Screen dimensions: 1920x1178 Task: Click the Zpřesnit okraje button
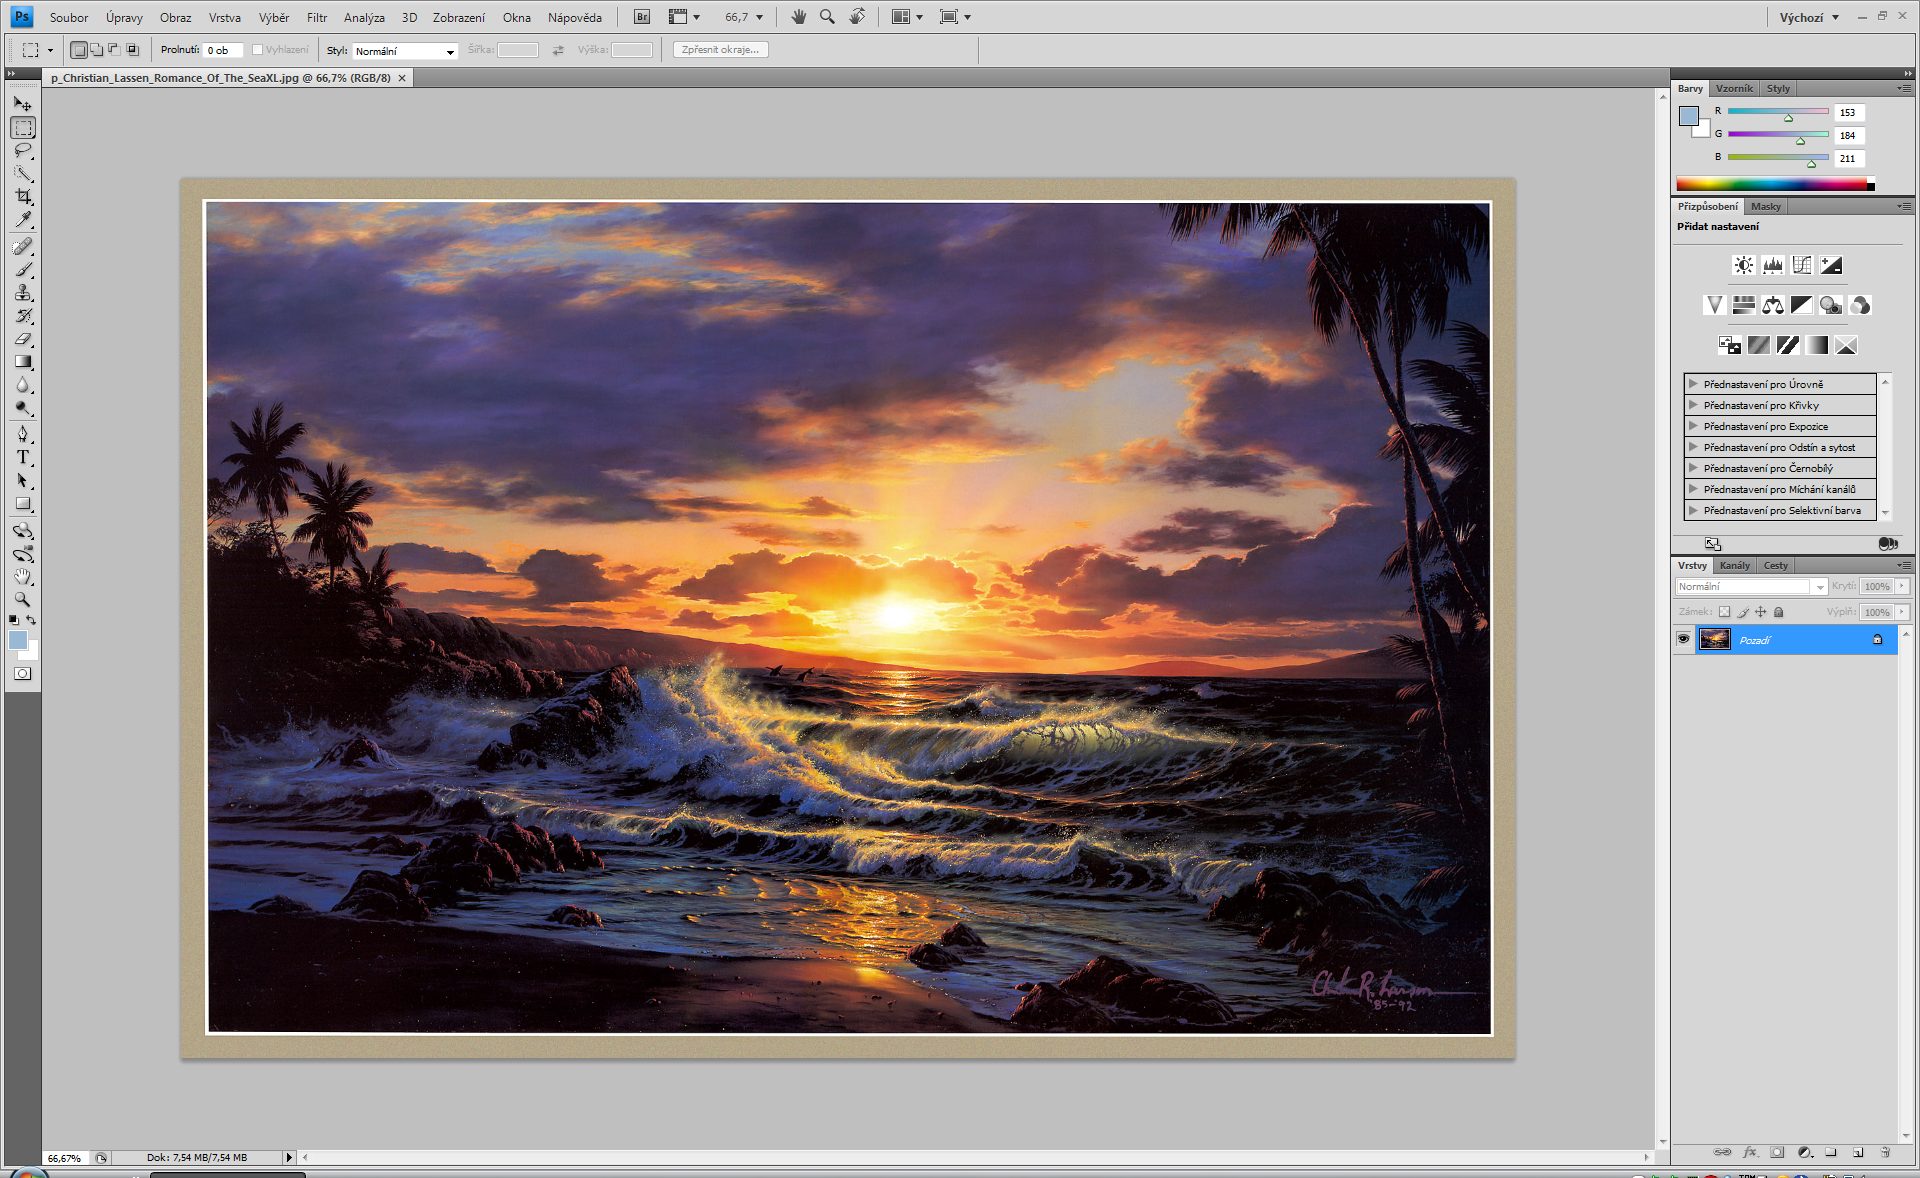(x=720, y=49)
